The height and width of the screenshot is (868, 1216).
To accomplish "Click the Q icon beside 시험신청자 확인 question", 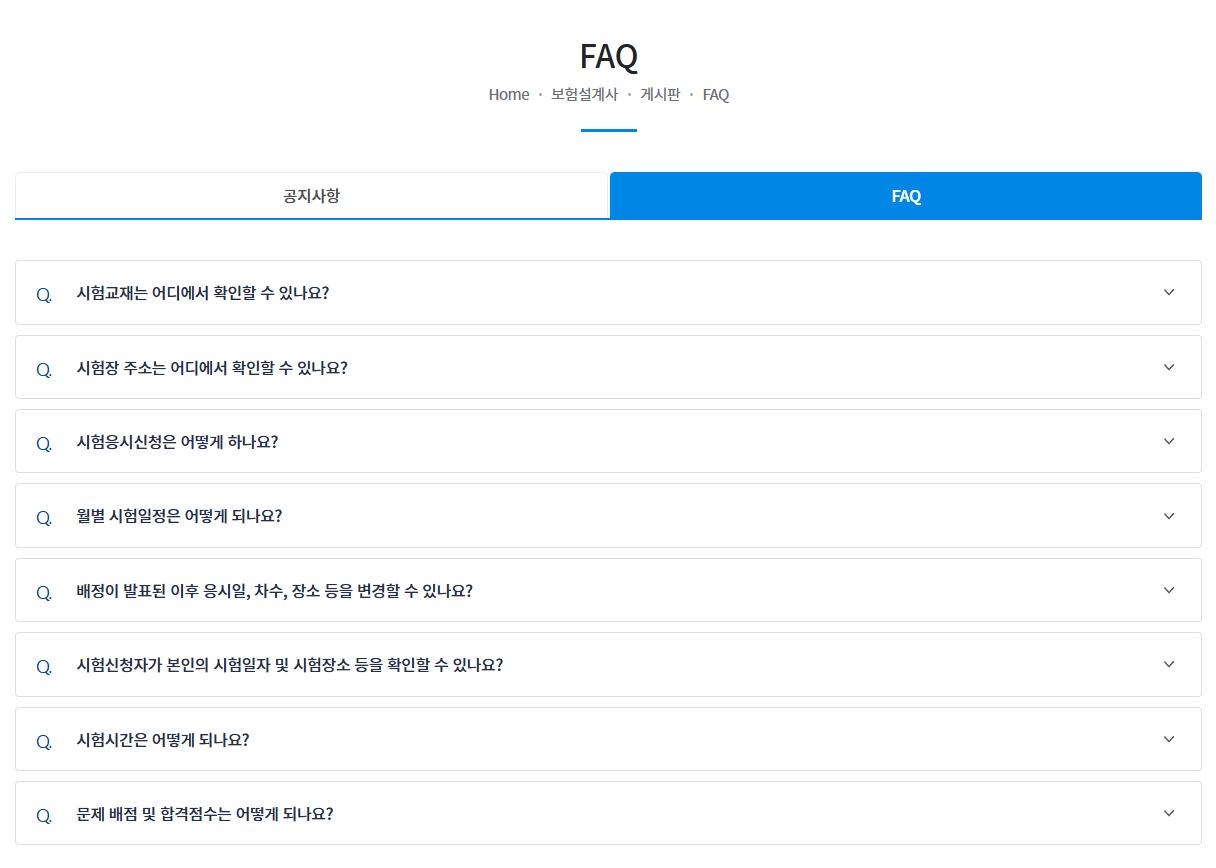I will click(43, 665).
